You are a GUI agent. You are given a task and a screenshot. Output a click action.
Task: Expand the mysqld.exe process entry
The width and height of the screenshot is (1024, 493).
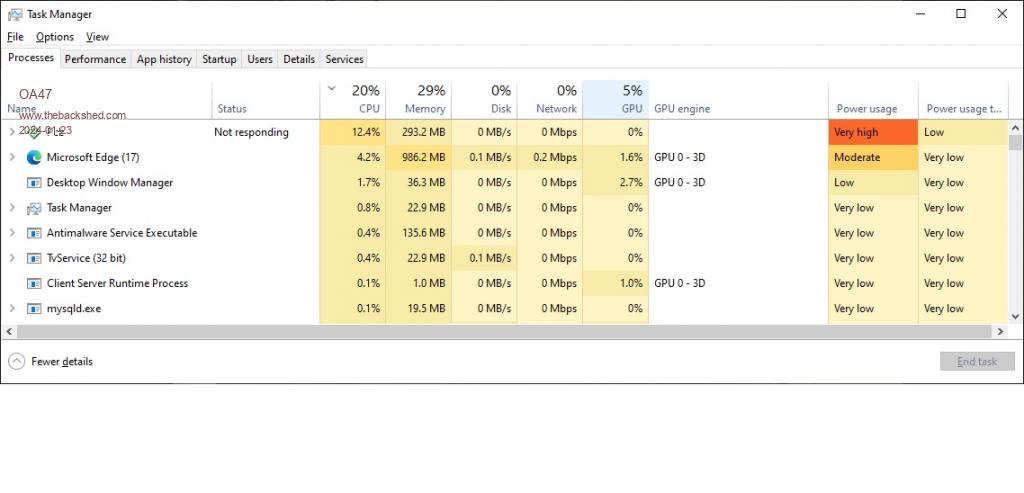(x=12, y=308)
